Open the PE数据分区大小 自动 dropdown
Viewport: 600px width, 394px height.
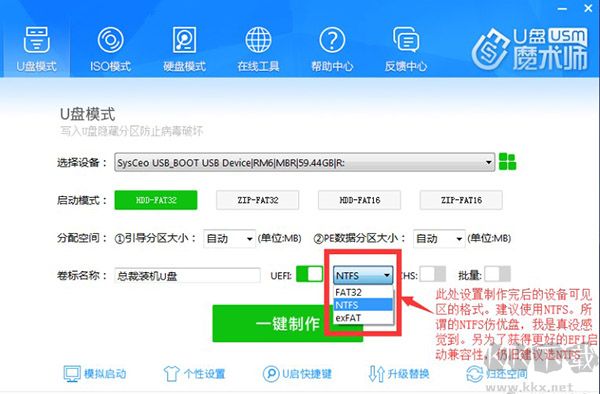[439, 239]
